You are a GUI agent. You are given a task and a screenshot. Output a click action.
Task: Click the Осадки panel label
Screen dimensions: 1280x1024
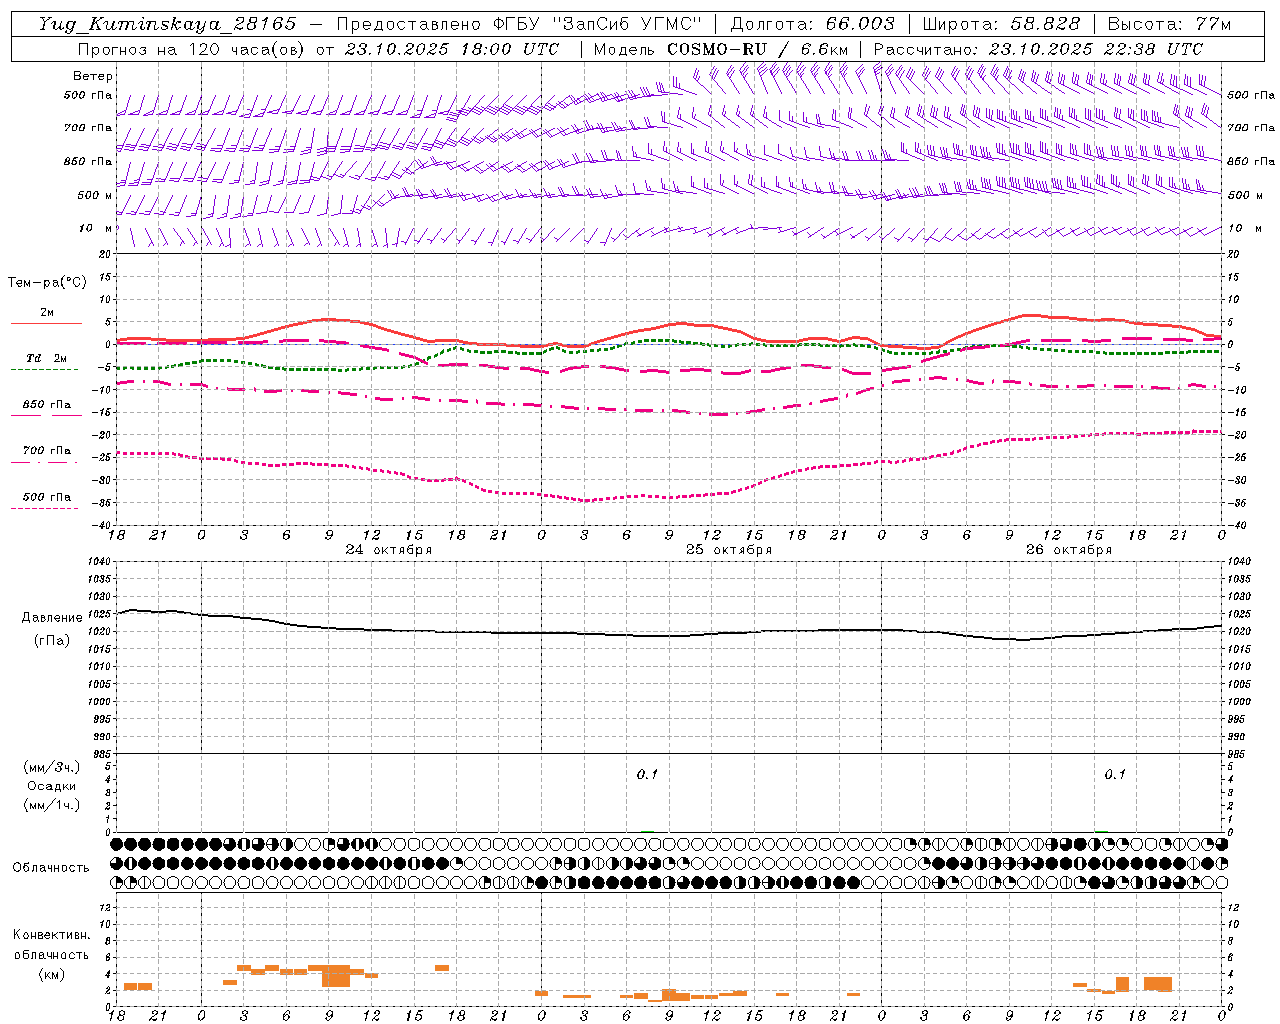click(x=51, y=786)
